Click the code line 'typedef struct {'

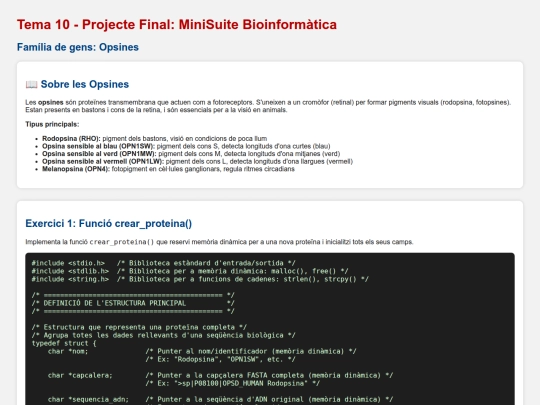click(x=64, y=343)
